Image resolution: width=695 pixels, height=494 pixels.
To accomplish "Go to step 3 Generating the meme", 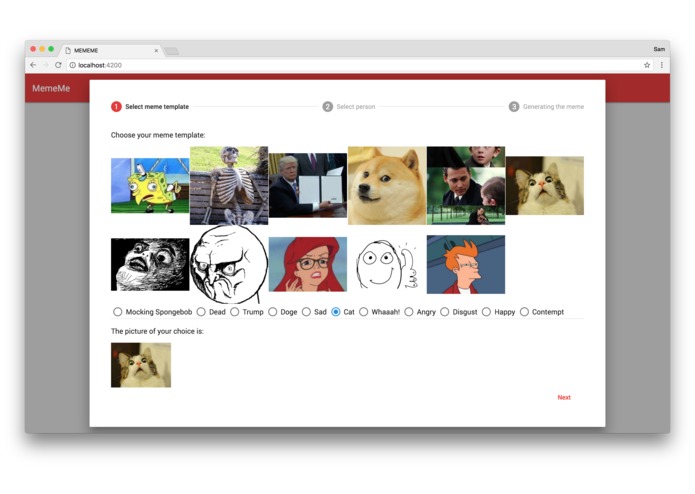I will pyautogui.click(x=546, y=107).
